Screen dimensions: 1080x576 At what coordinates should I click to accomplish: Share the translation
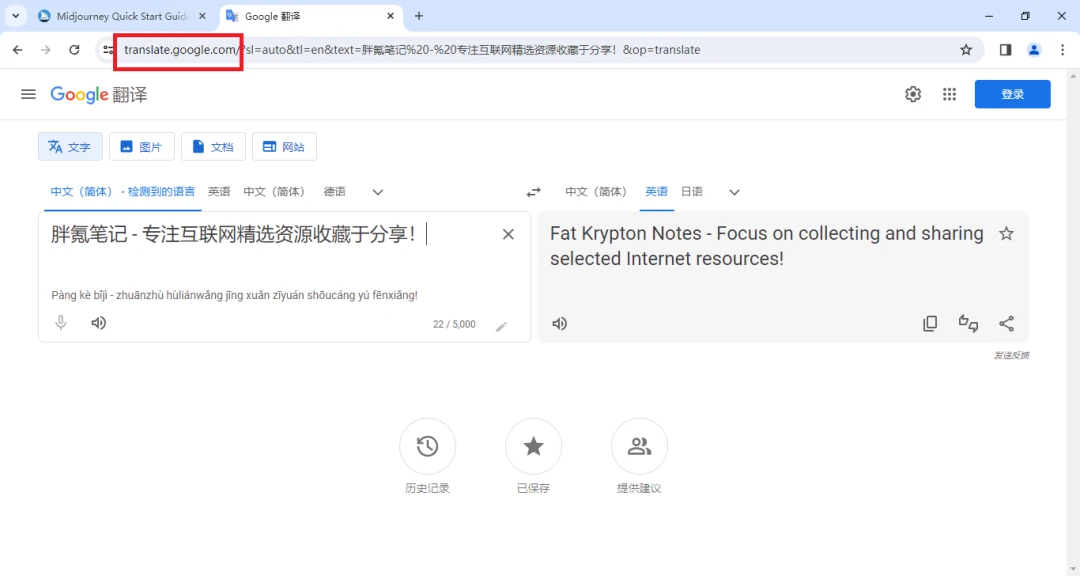[1006, 323]
